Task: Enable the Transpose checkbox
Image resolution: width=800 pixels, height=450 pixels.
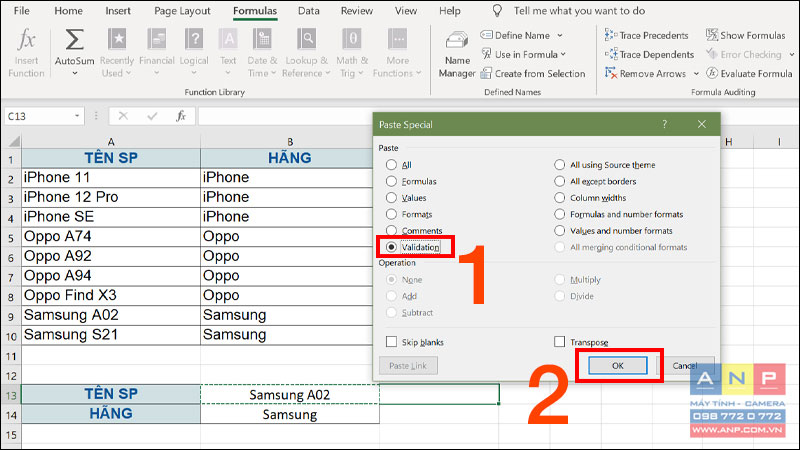Action: click(560, 342)
